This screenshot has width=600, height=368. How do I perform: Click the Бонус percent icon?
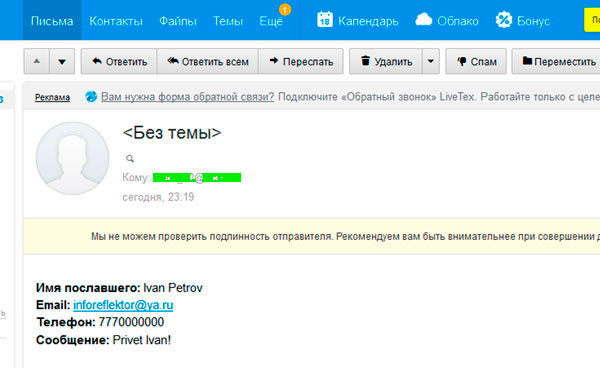(504, 20)
